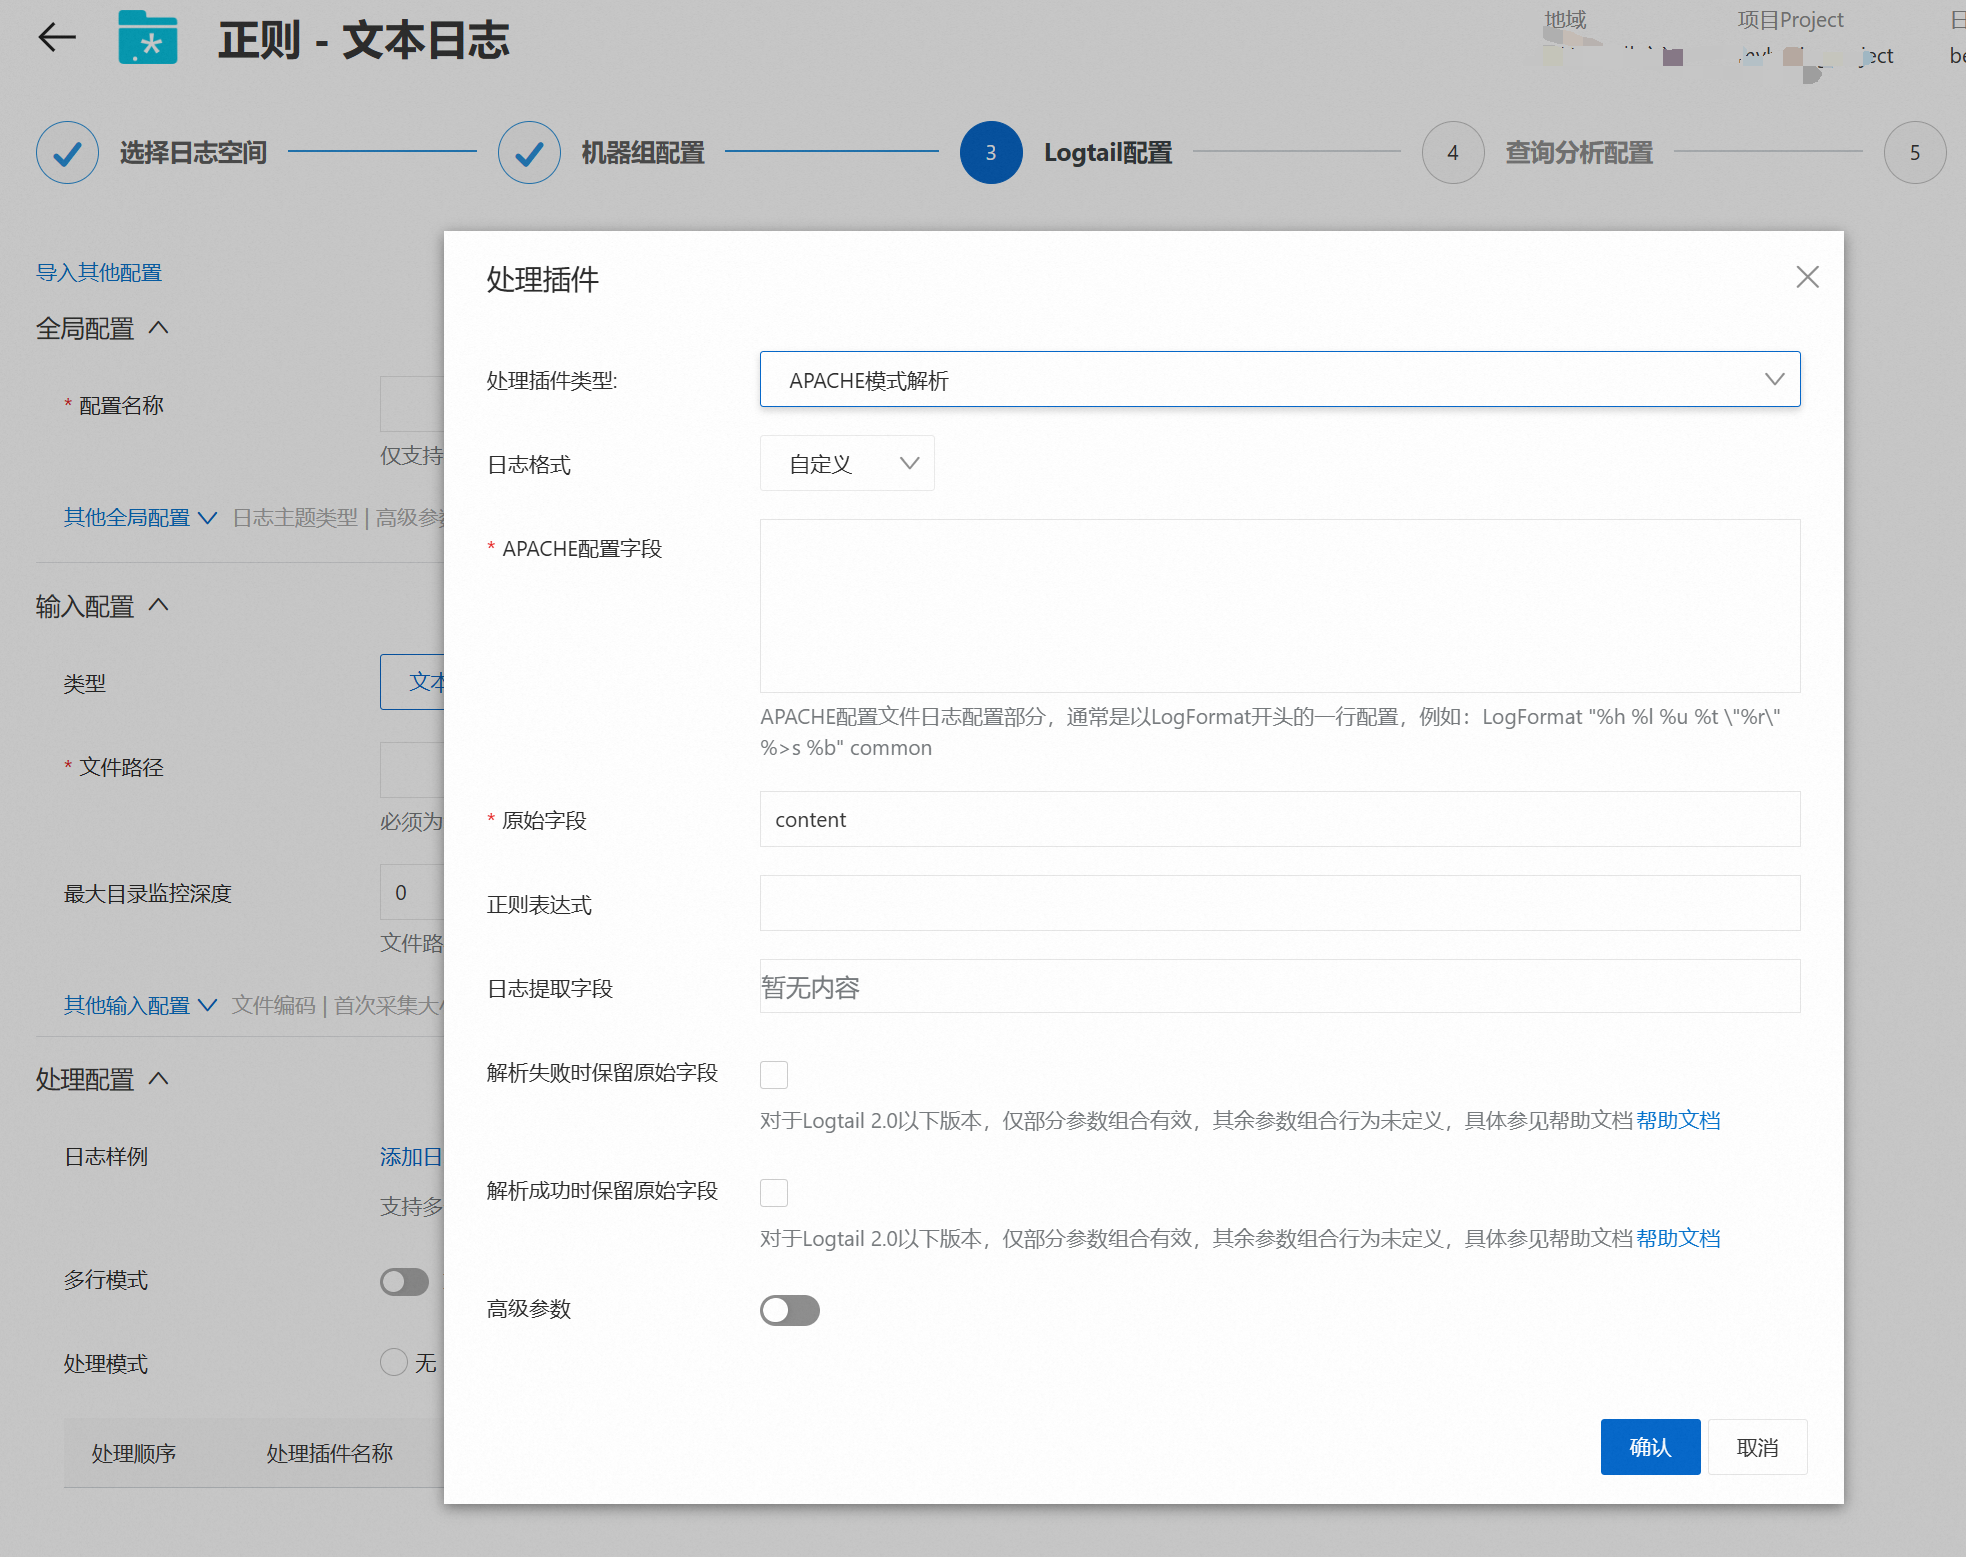Click the 处理插件名称 column header

click(330, 1453)
